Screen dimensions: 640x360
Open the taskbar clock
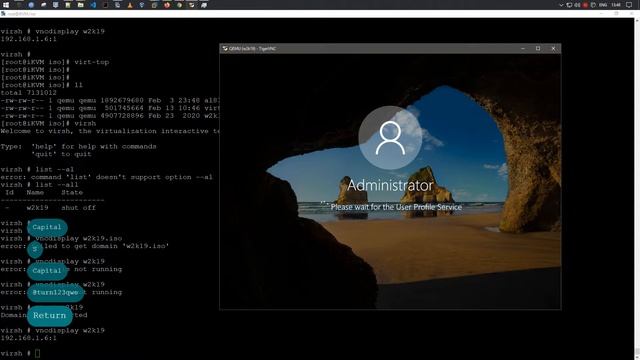point(616,5)
